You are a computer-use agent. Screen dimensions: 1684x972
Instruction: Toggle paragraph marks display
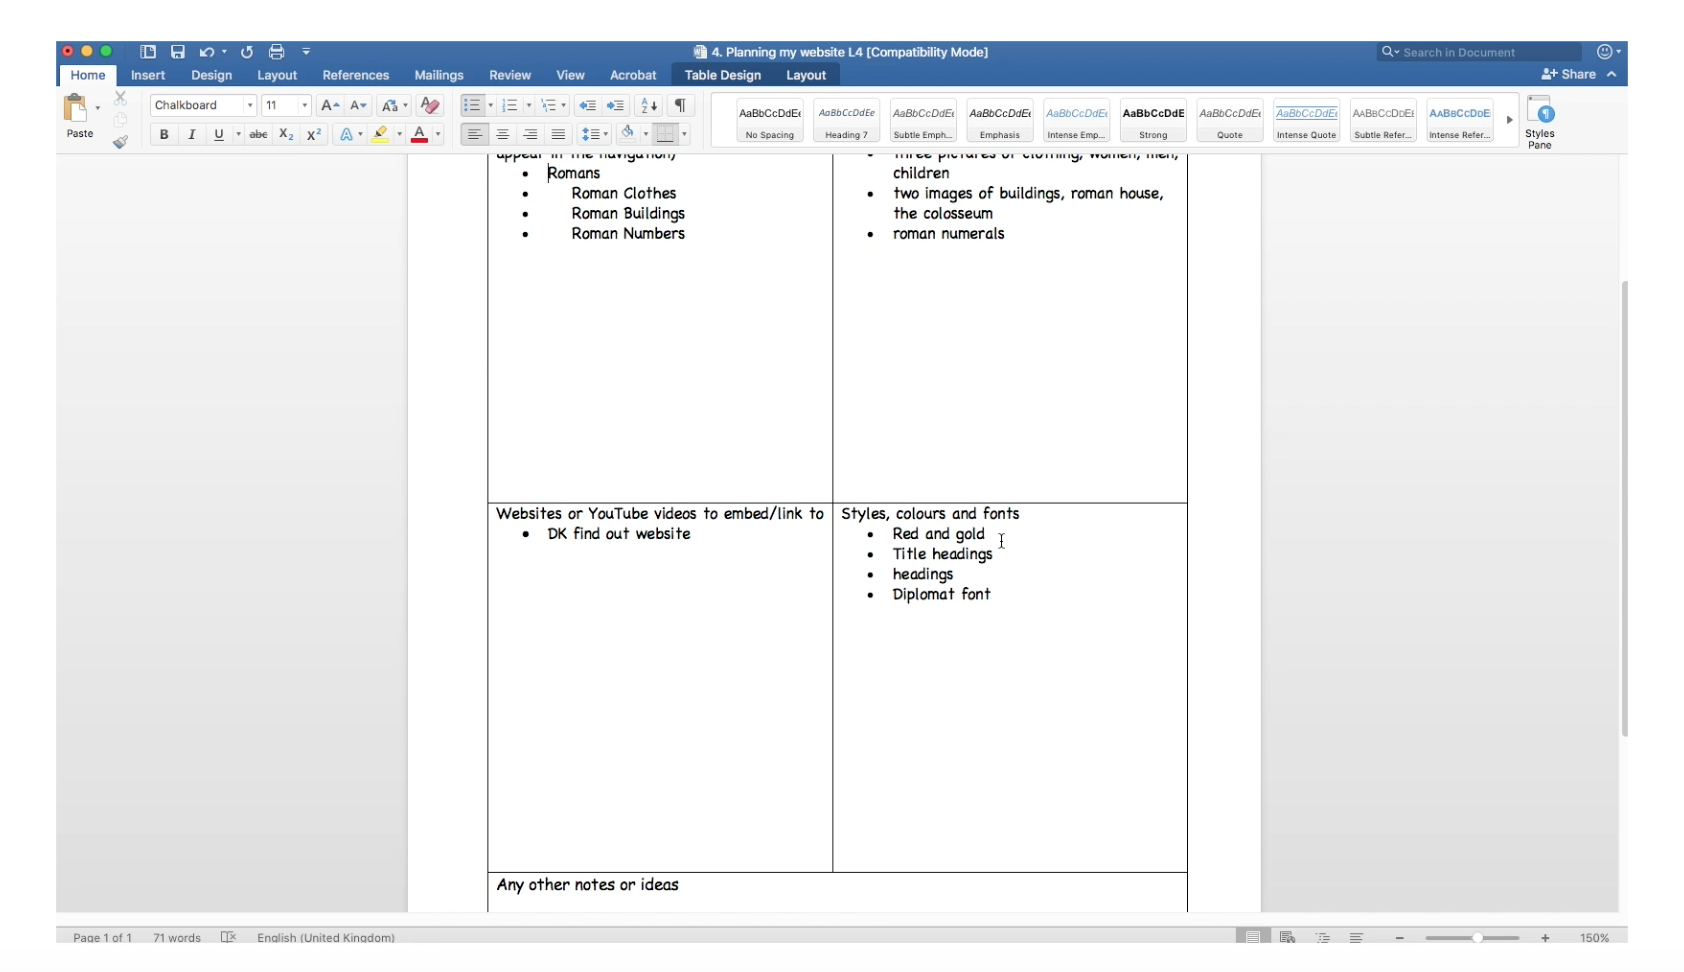(681, 105)
